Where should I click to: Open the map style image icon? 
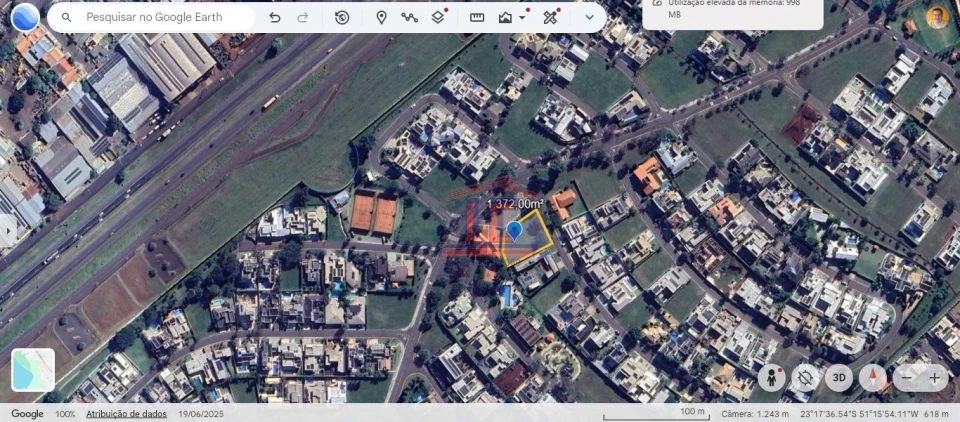[505, 18]
